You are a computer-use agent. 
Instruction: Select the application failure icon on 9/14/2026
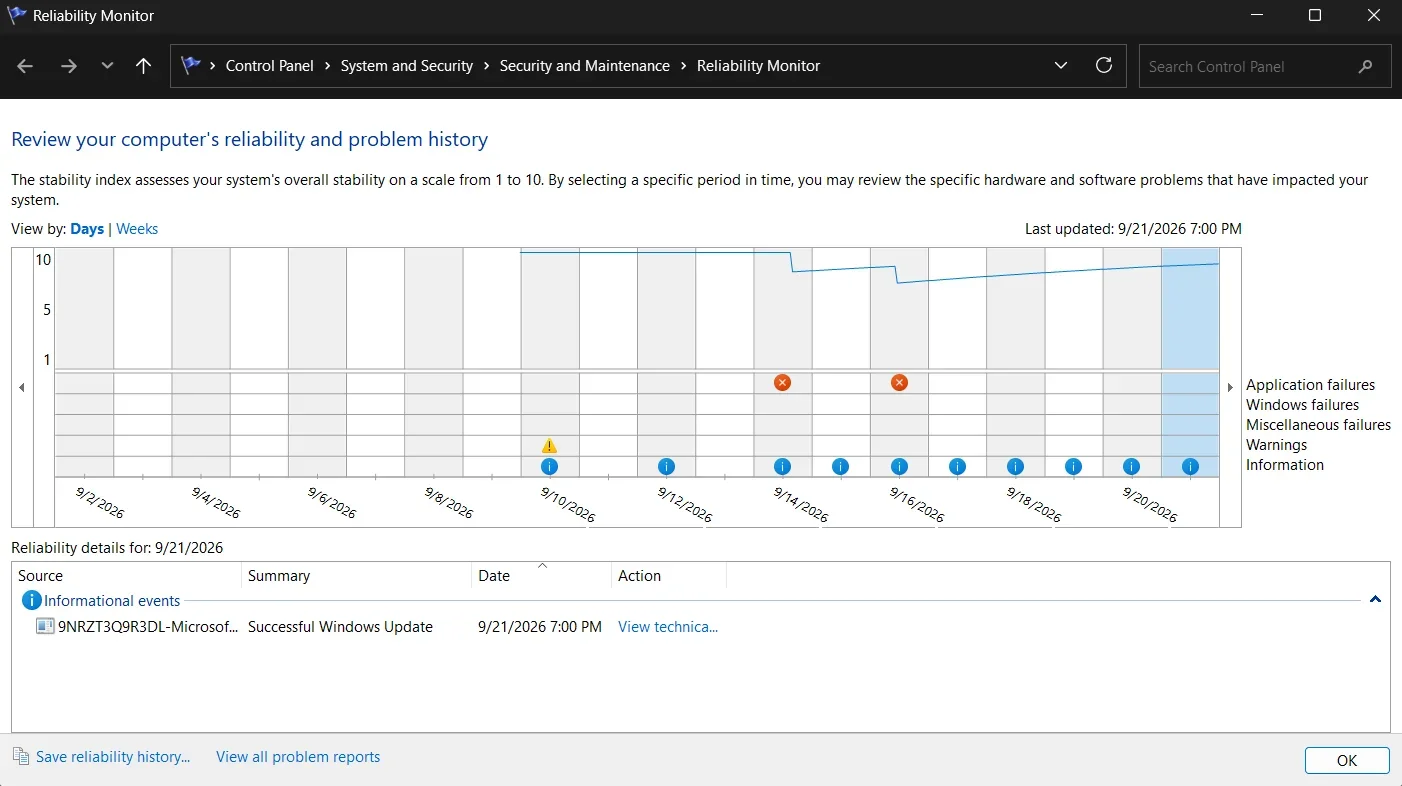pyautogui.click(x=783, y=382)
